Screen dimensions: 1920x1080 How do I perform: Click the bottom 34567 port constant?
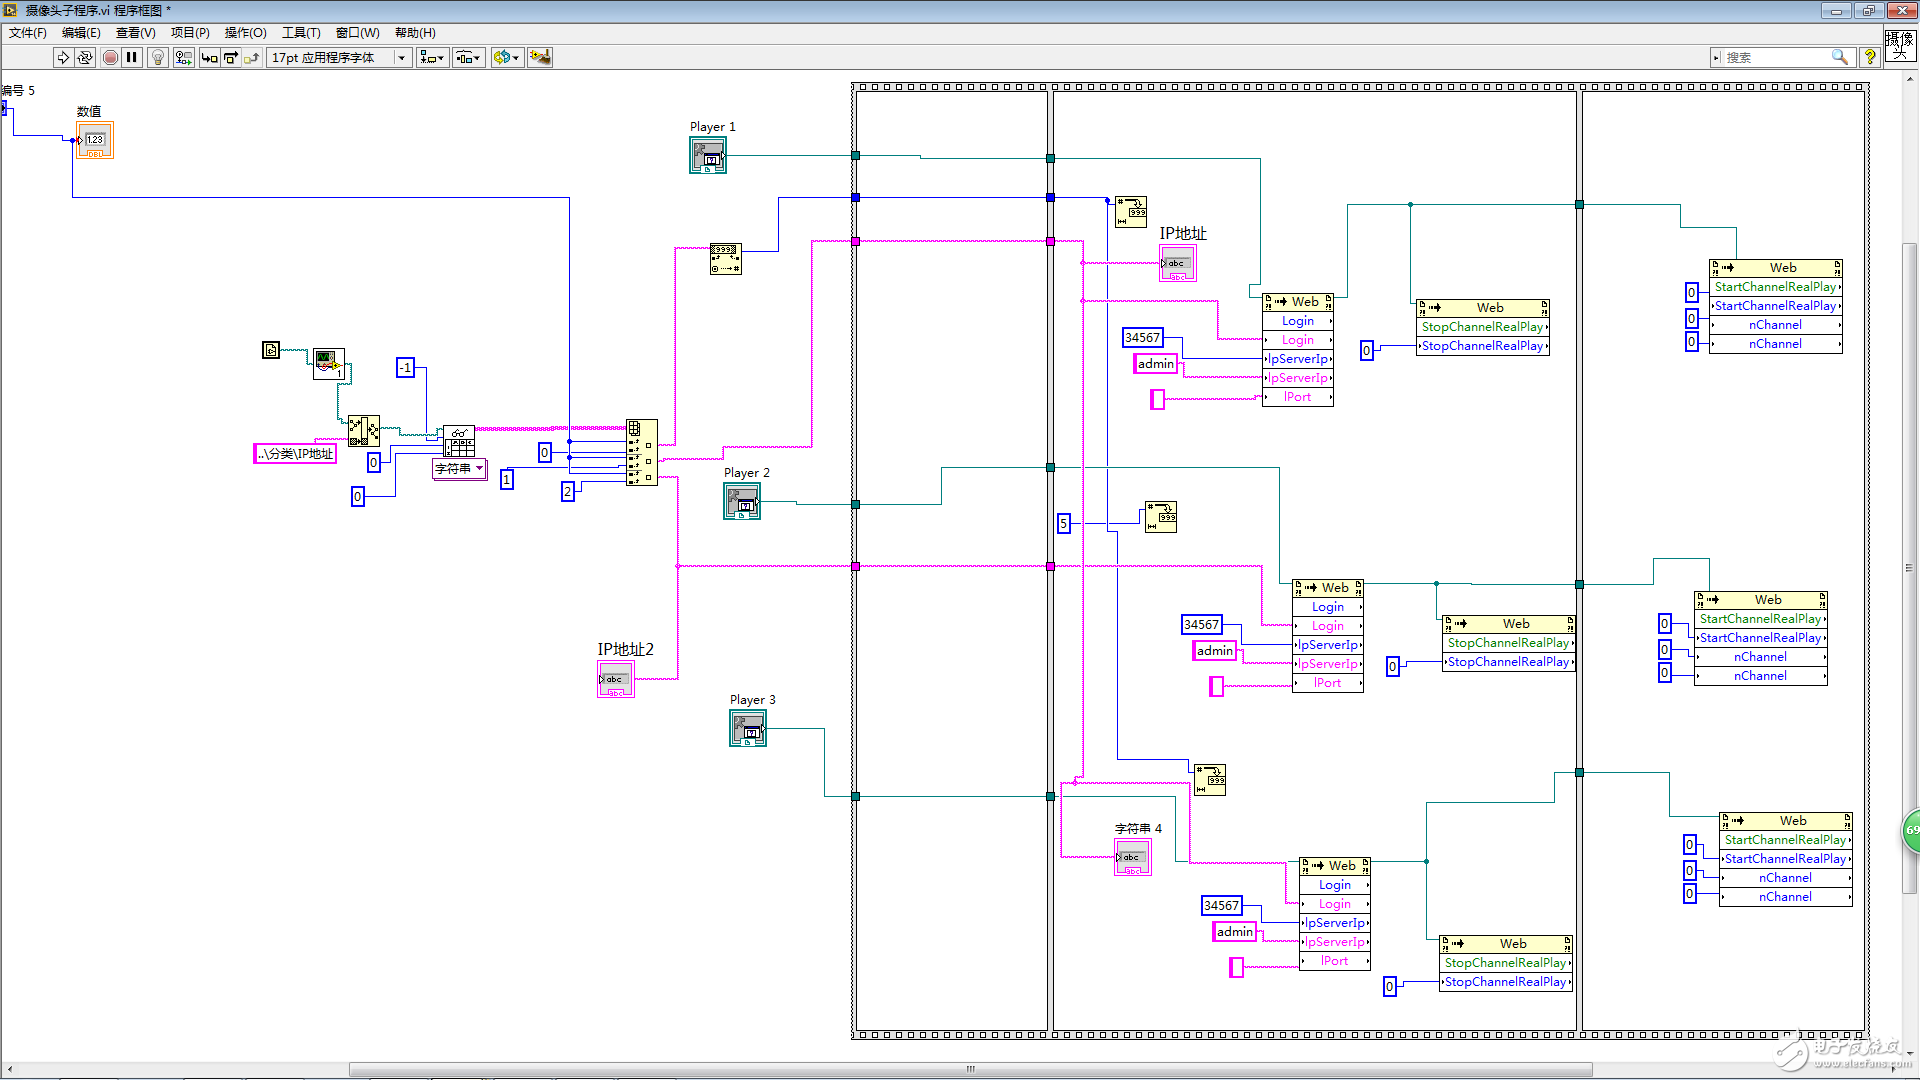(1221, 905)
